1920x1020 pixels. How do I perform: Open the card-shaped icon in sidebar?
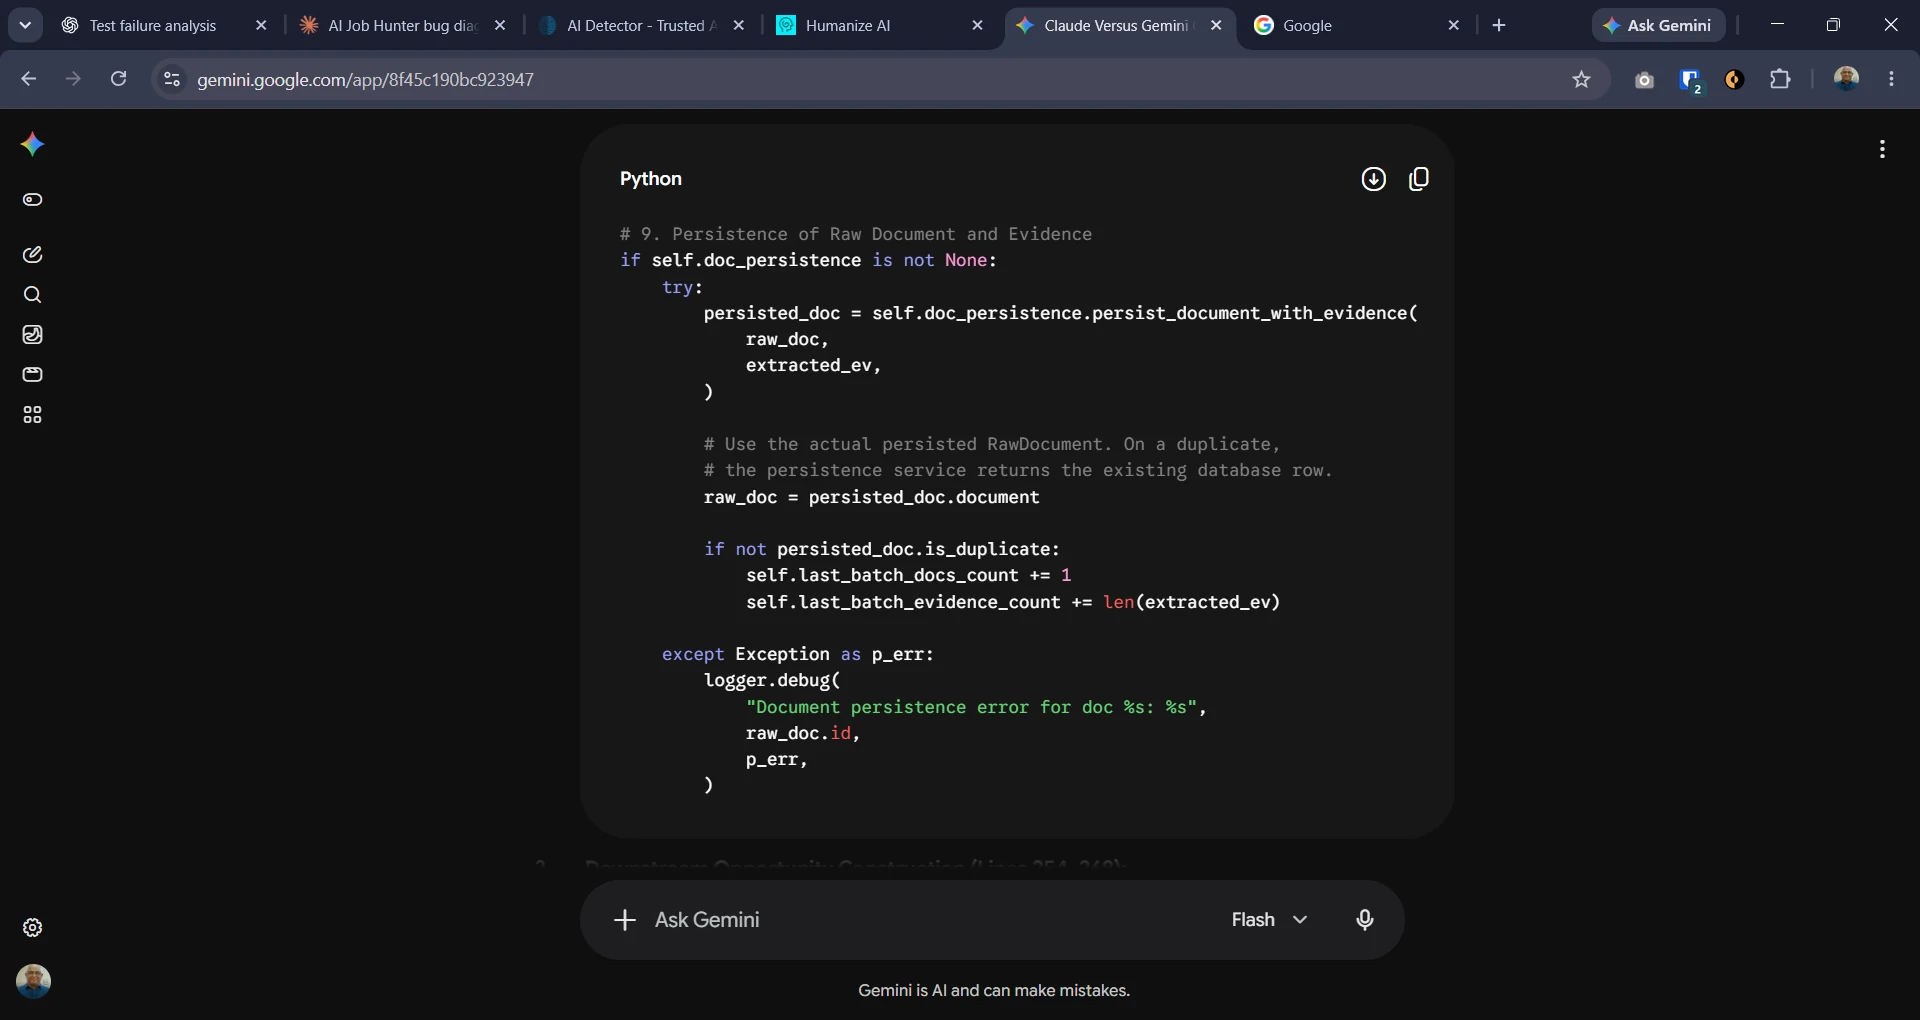pyautogui.click(x=32, y=374)
